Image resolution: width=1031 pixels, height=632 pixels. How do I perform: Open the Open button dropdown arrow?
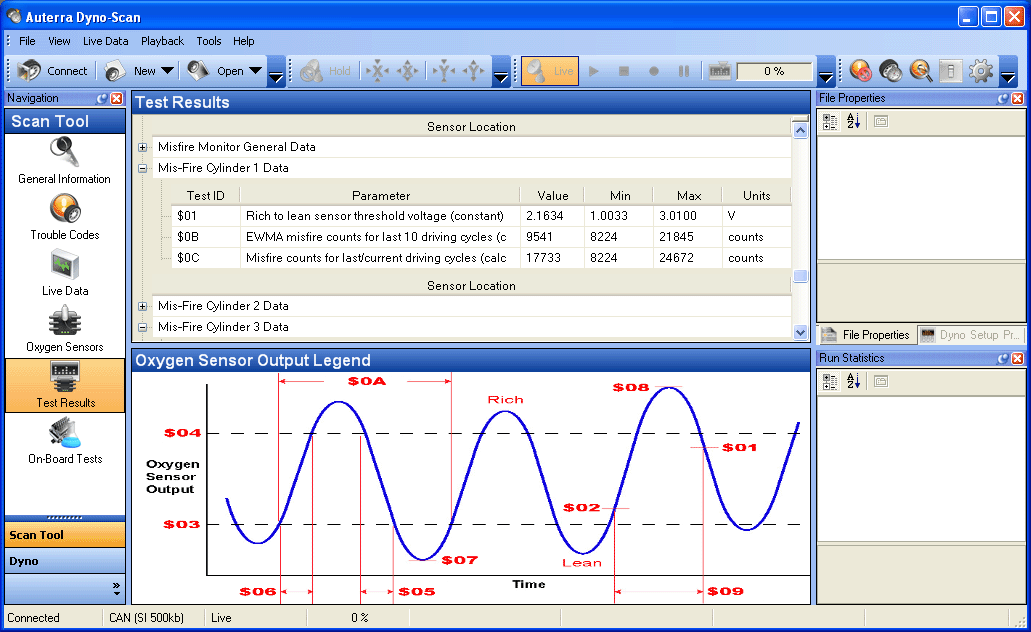[x=255, y=71]
